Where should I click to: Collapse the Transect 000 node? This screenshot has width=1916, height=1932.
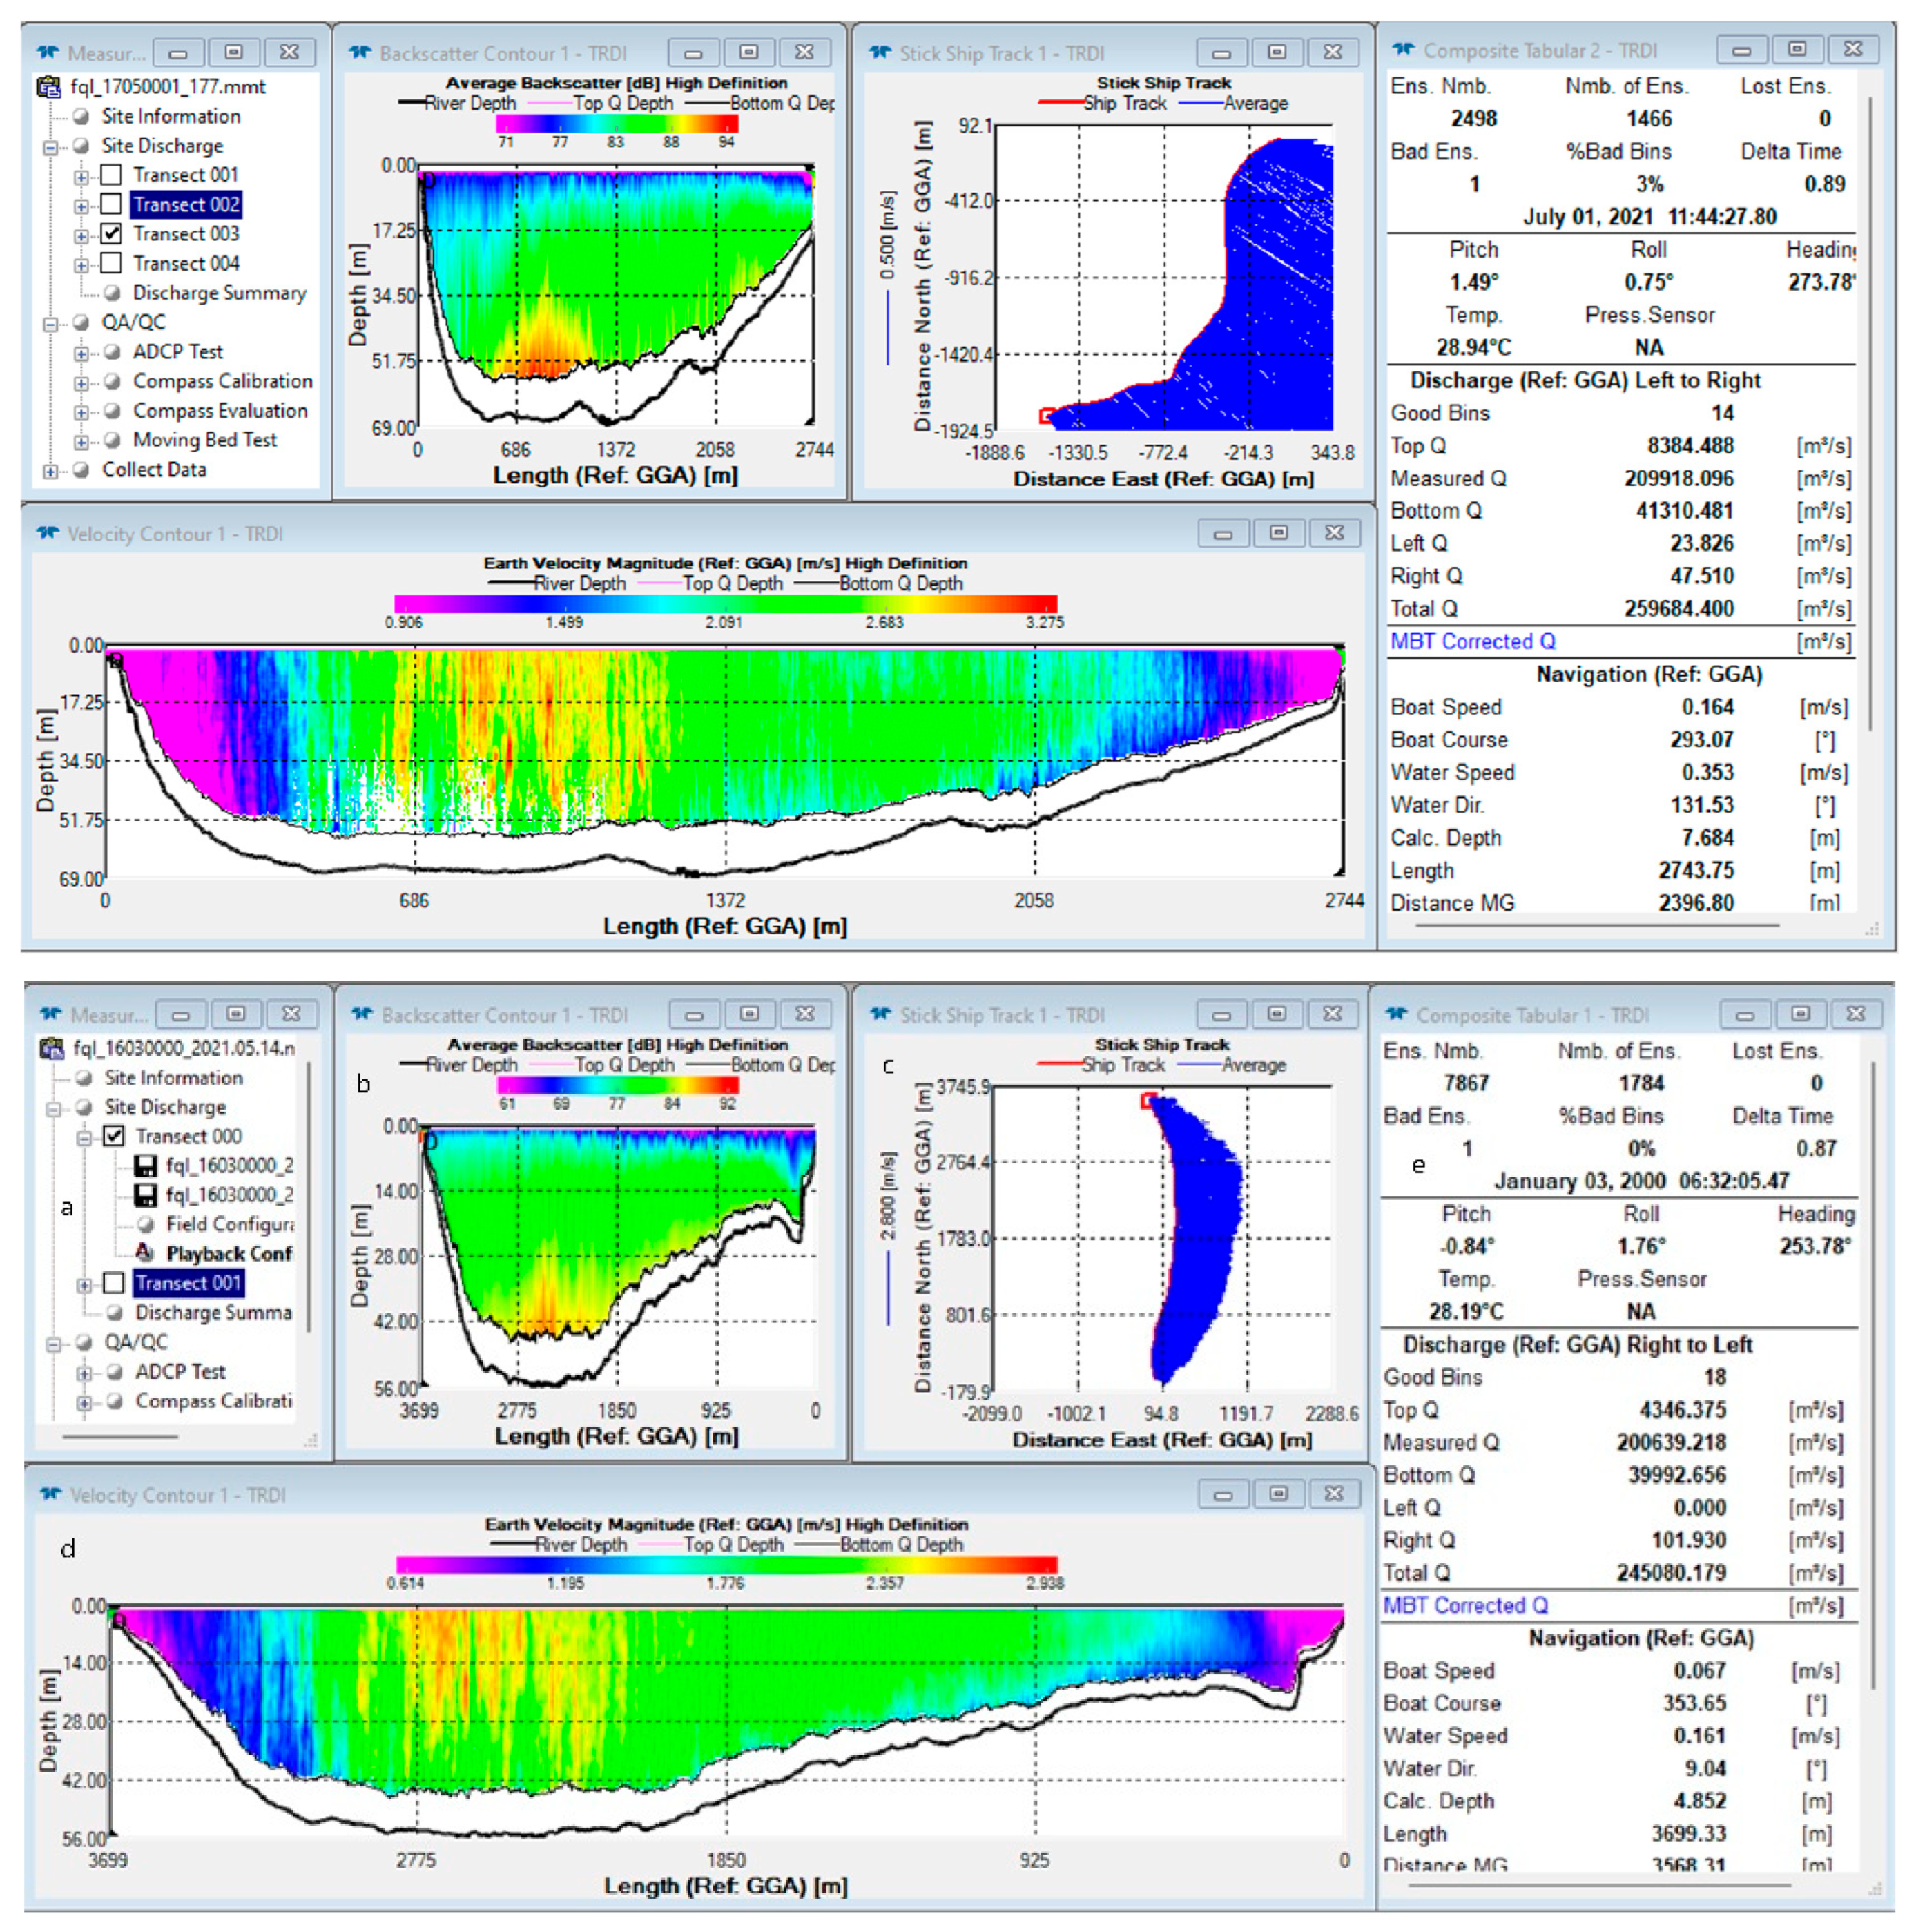click(x=85, y=1138)
